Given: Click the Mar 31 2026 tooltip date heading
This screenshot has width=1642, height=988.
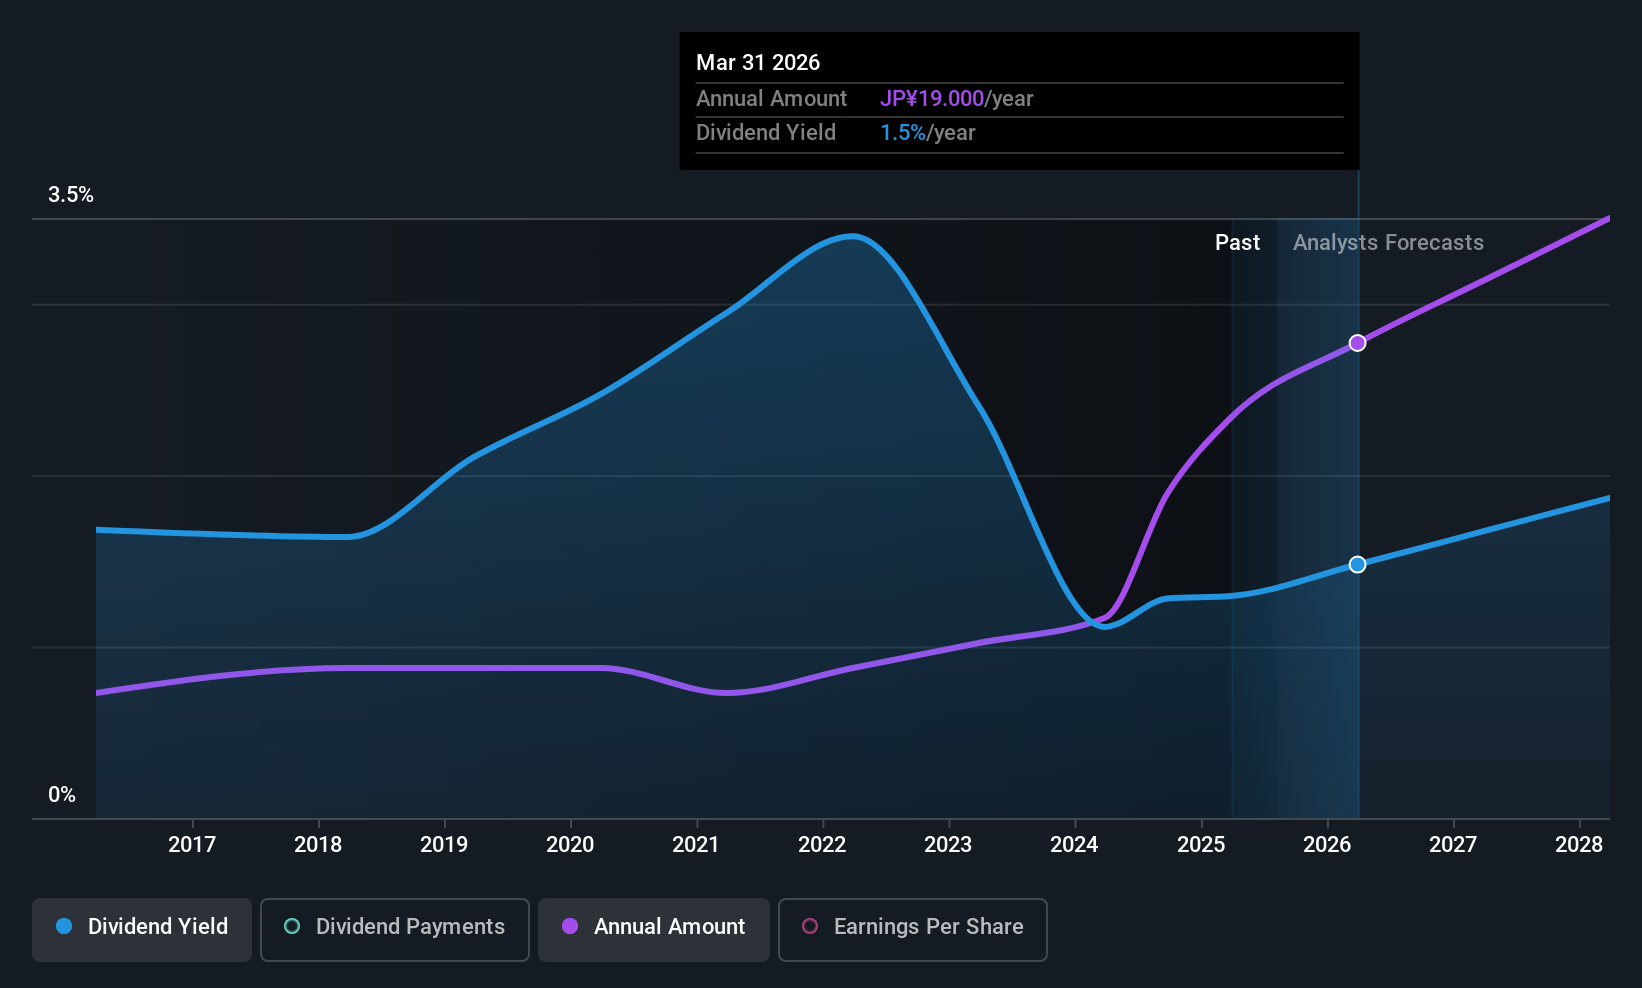Looking at the screenshot, I should point(758,63).
